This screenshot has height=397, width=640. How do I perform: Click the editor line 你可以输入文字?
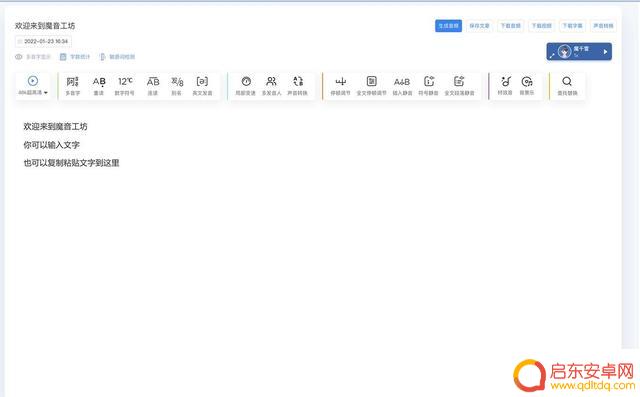[x=51, y=145]
